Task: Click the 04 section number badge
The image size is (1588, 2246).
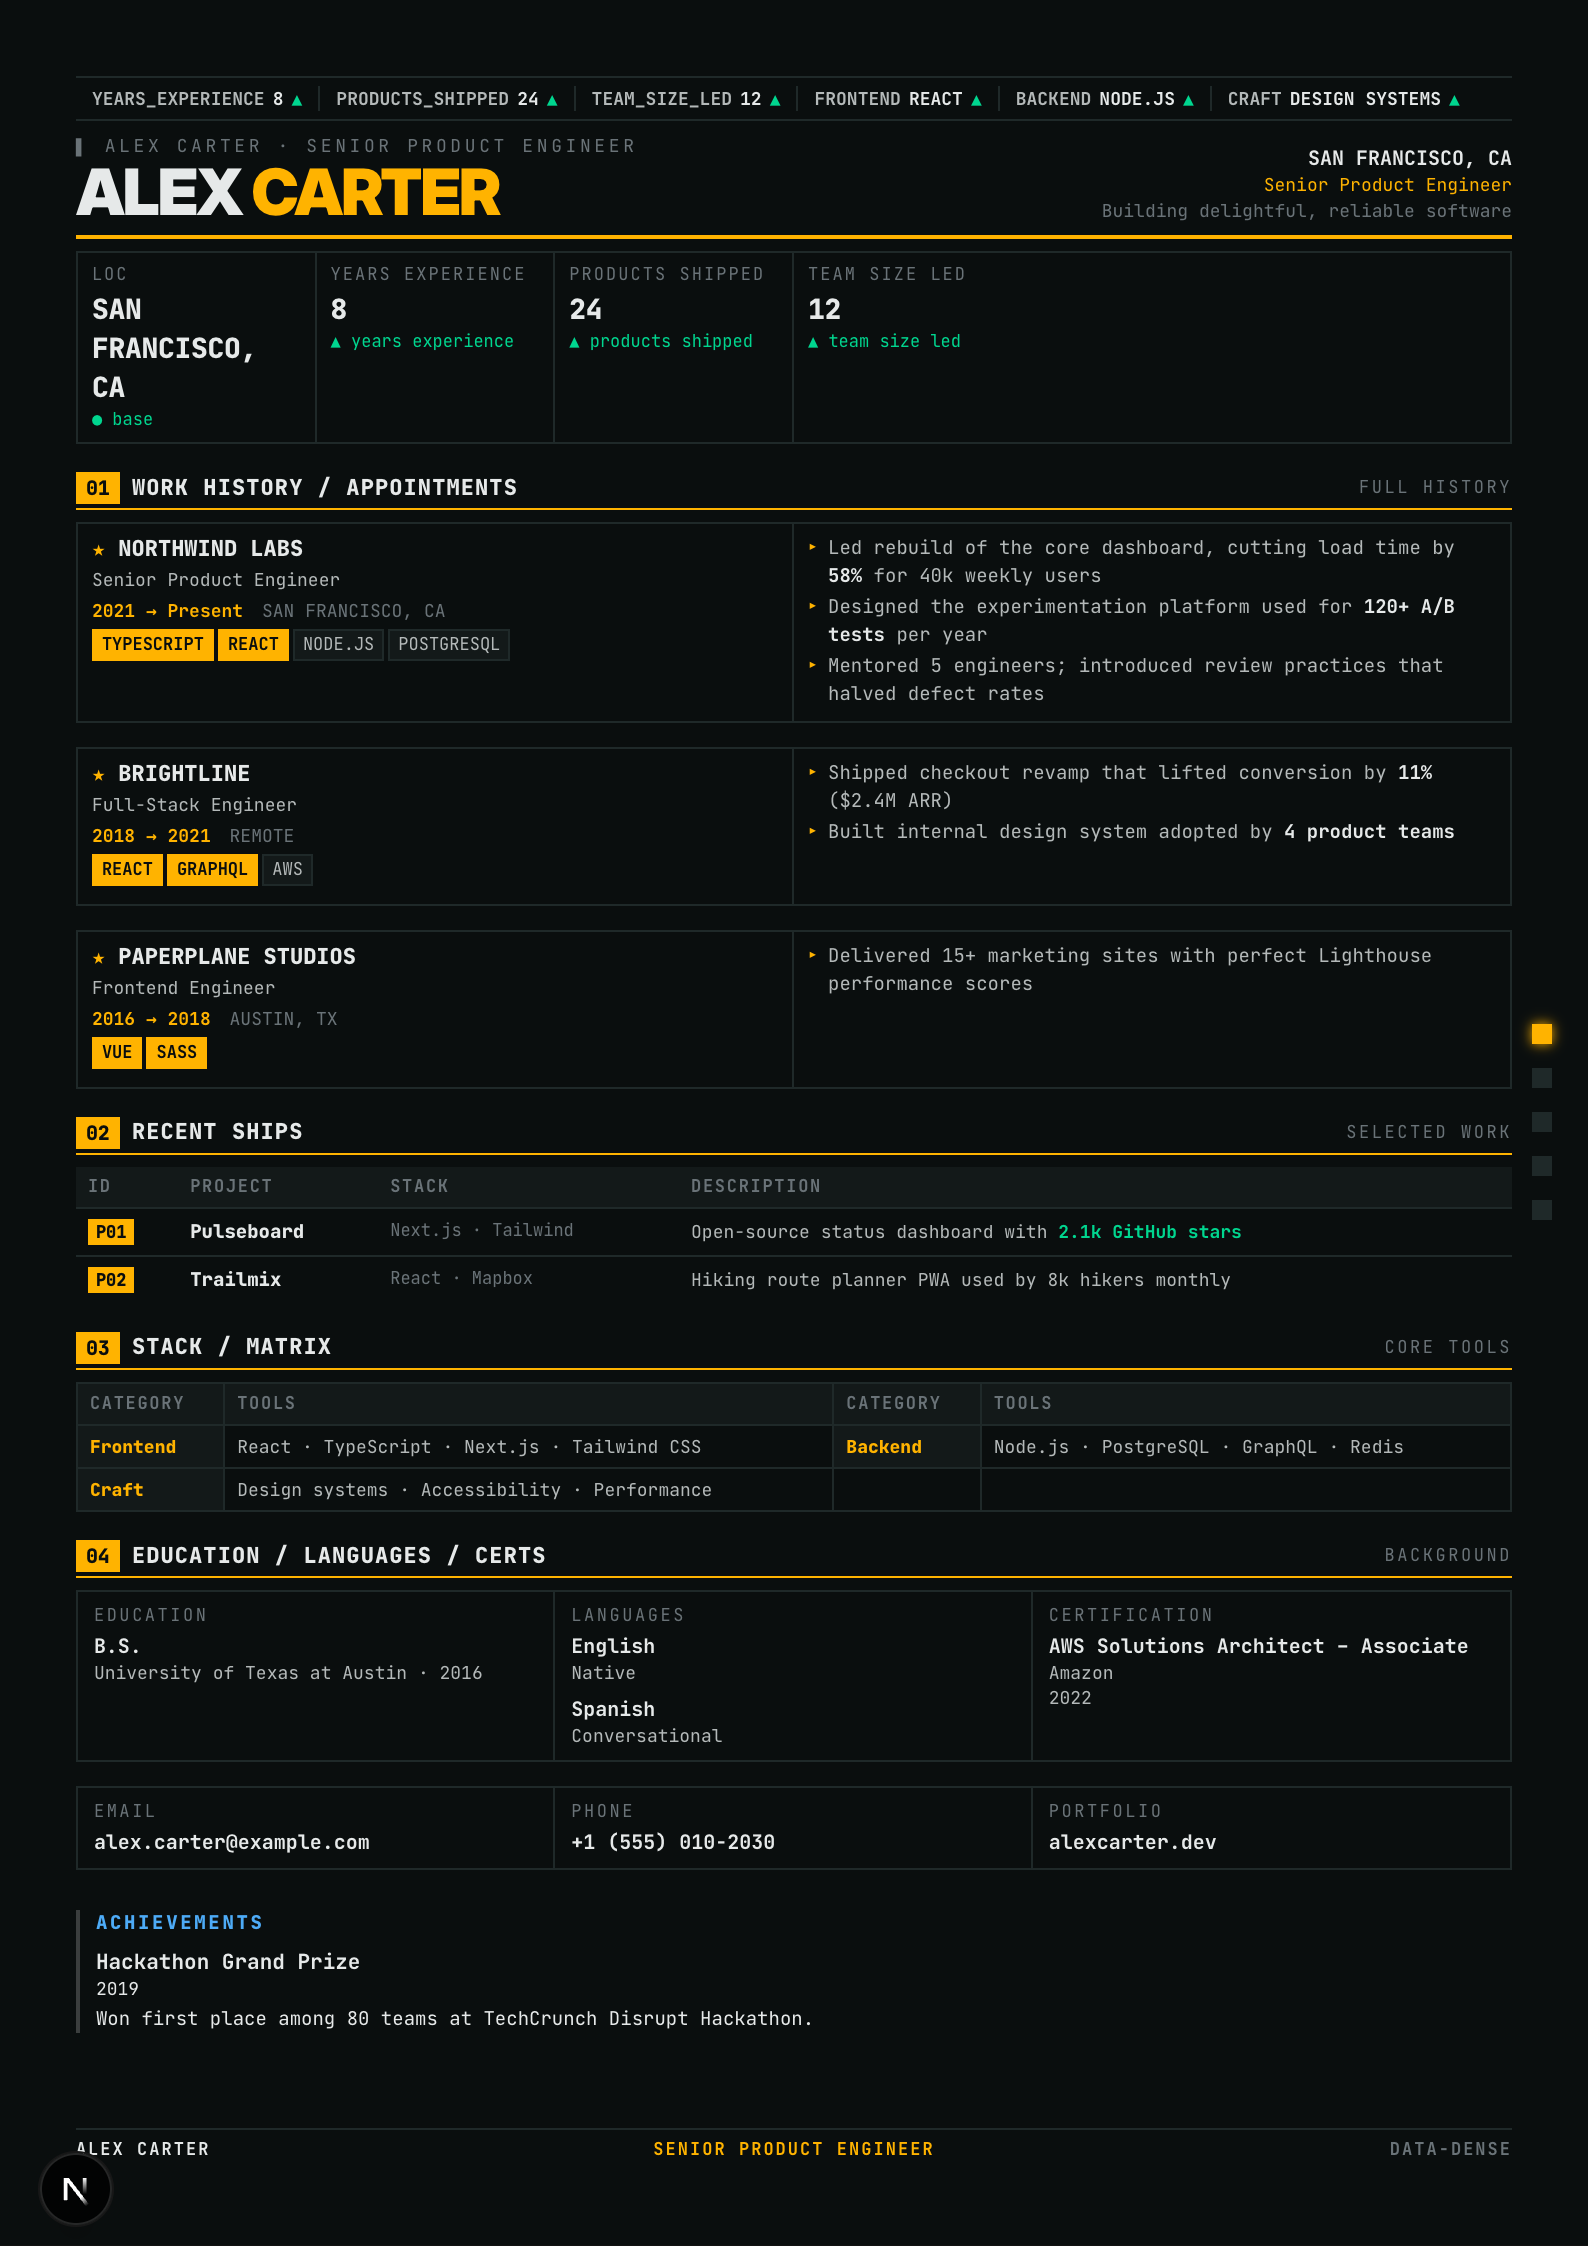Action: click(98, 1556)
